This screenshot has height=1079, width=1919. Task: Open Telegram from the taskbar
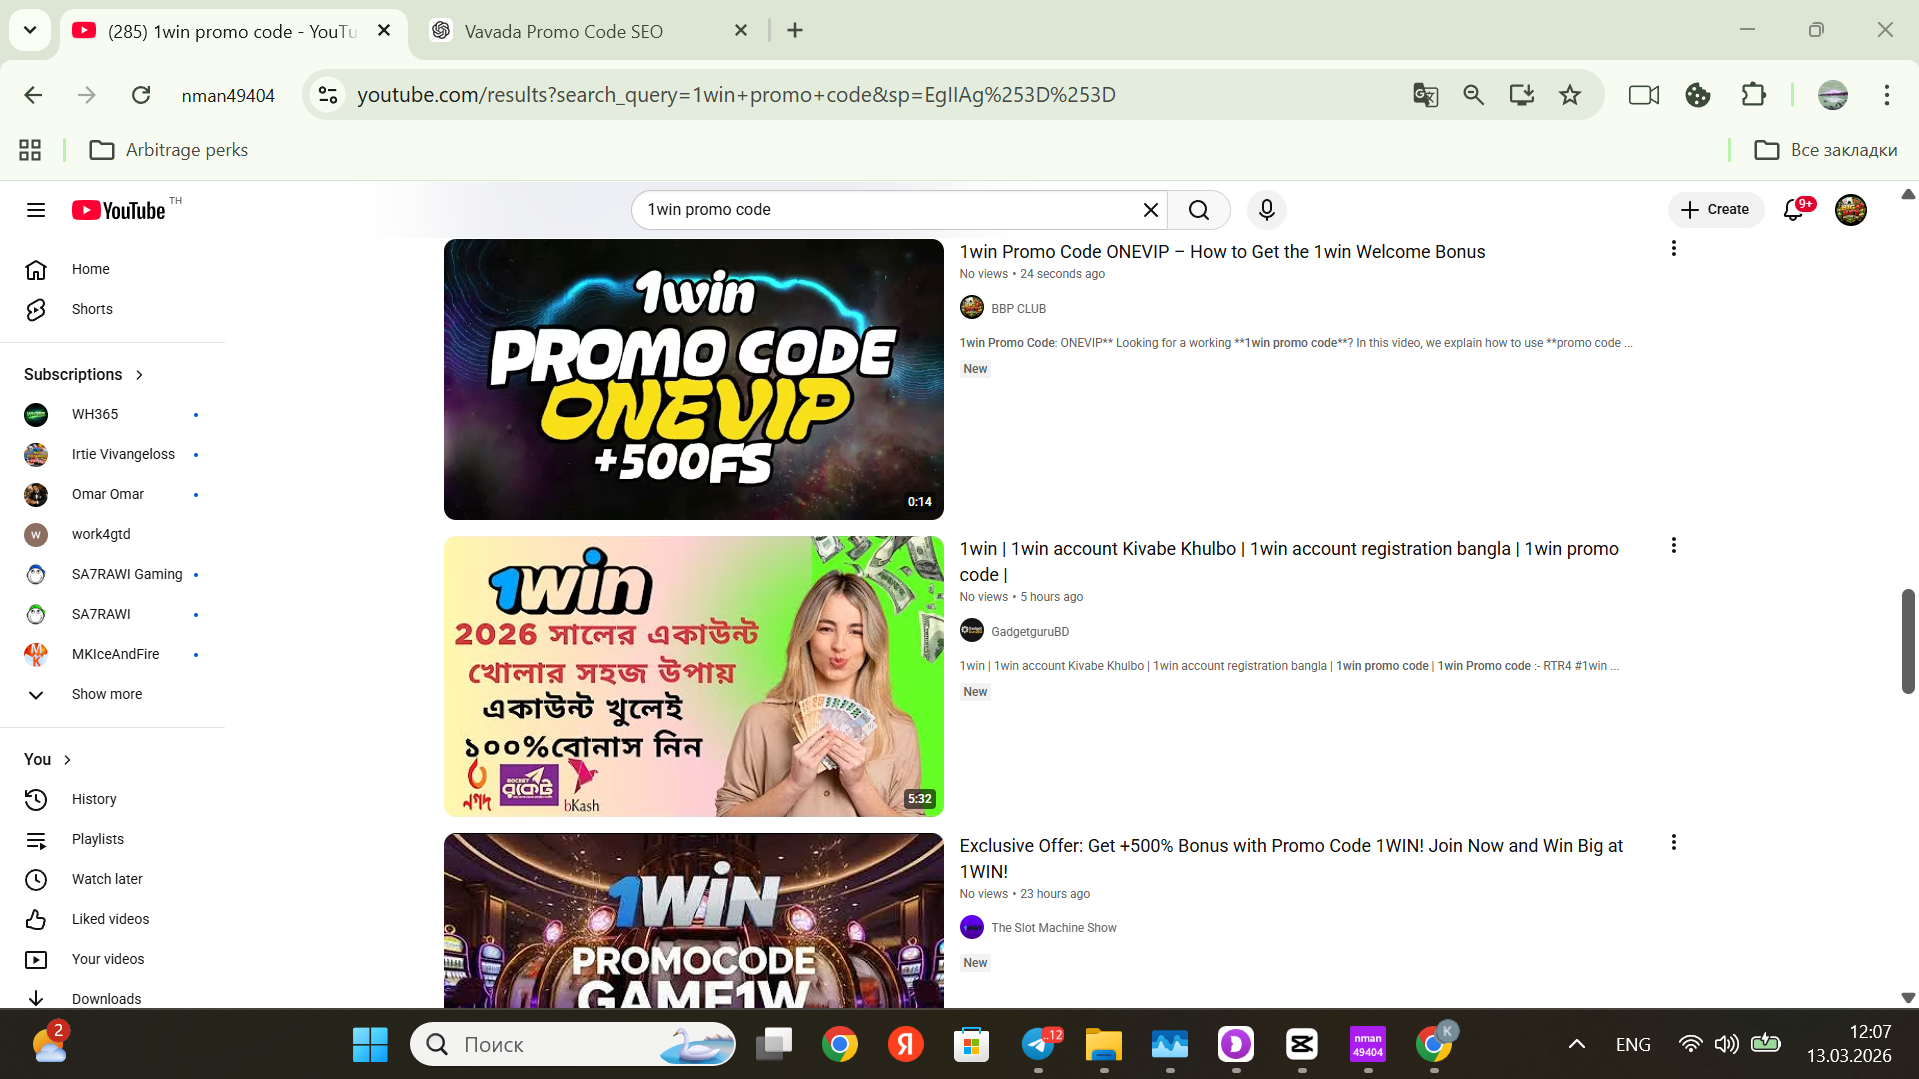pyautogui.click(x=1038, y=1044)
